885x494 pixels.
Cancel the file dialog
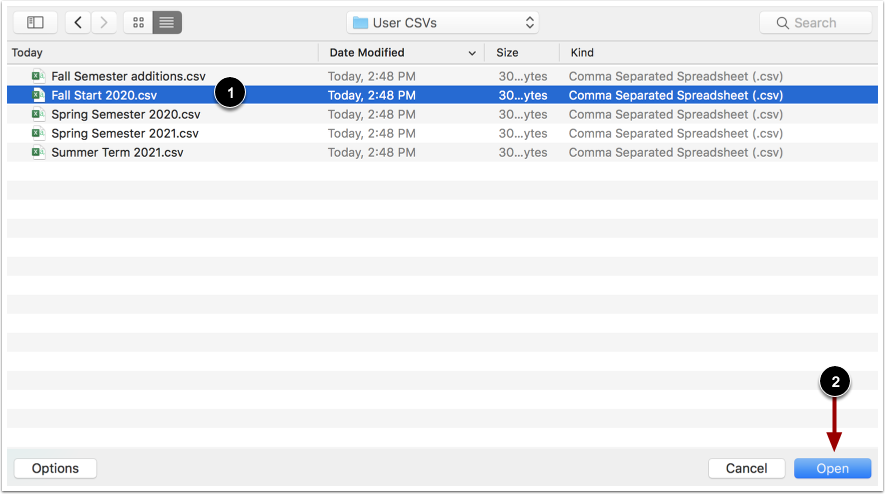pyautogui.click(x=746, y=469)
